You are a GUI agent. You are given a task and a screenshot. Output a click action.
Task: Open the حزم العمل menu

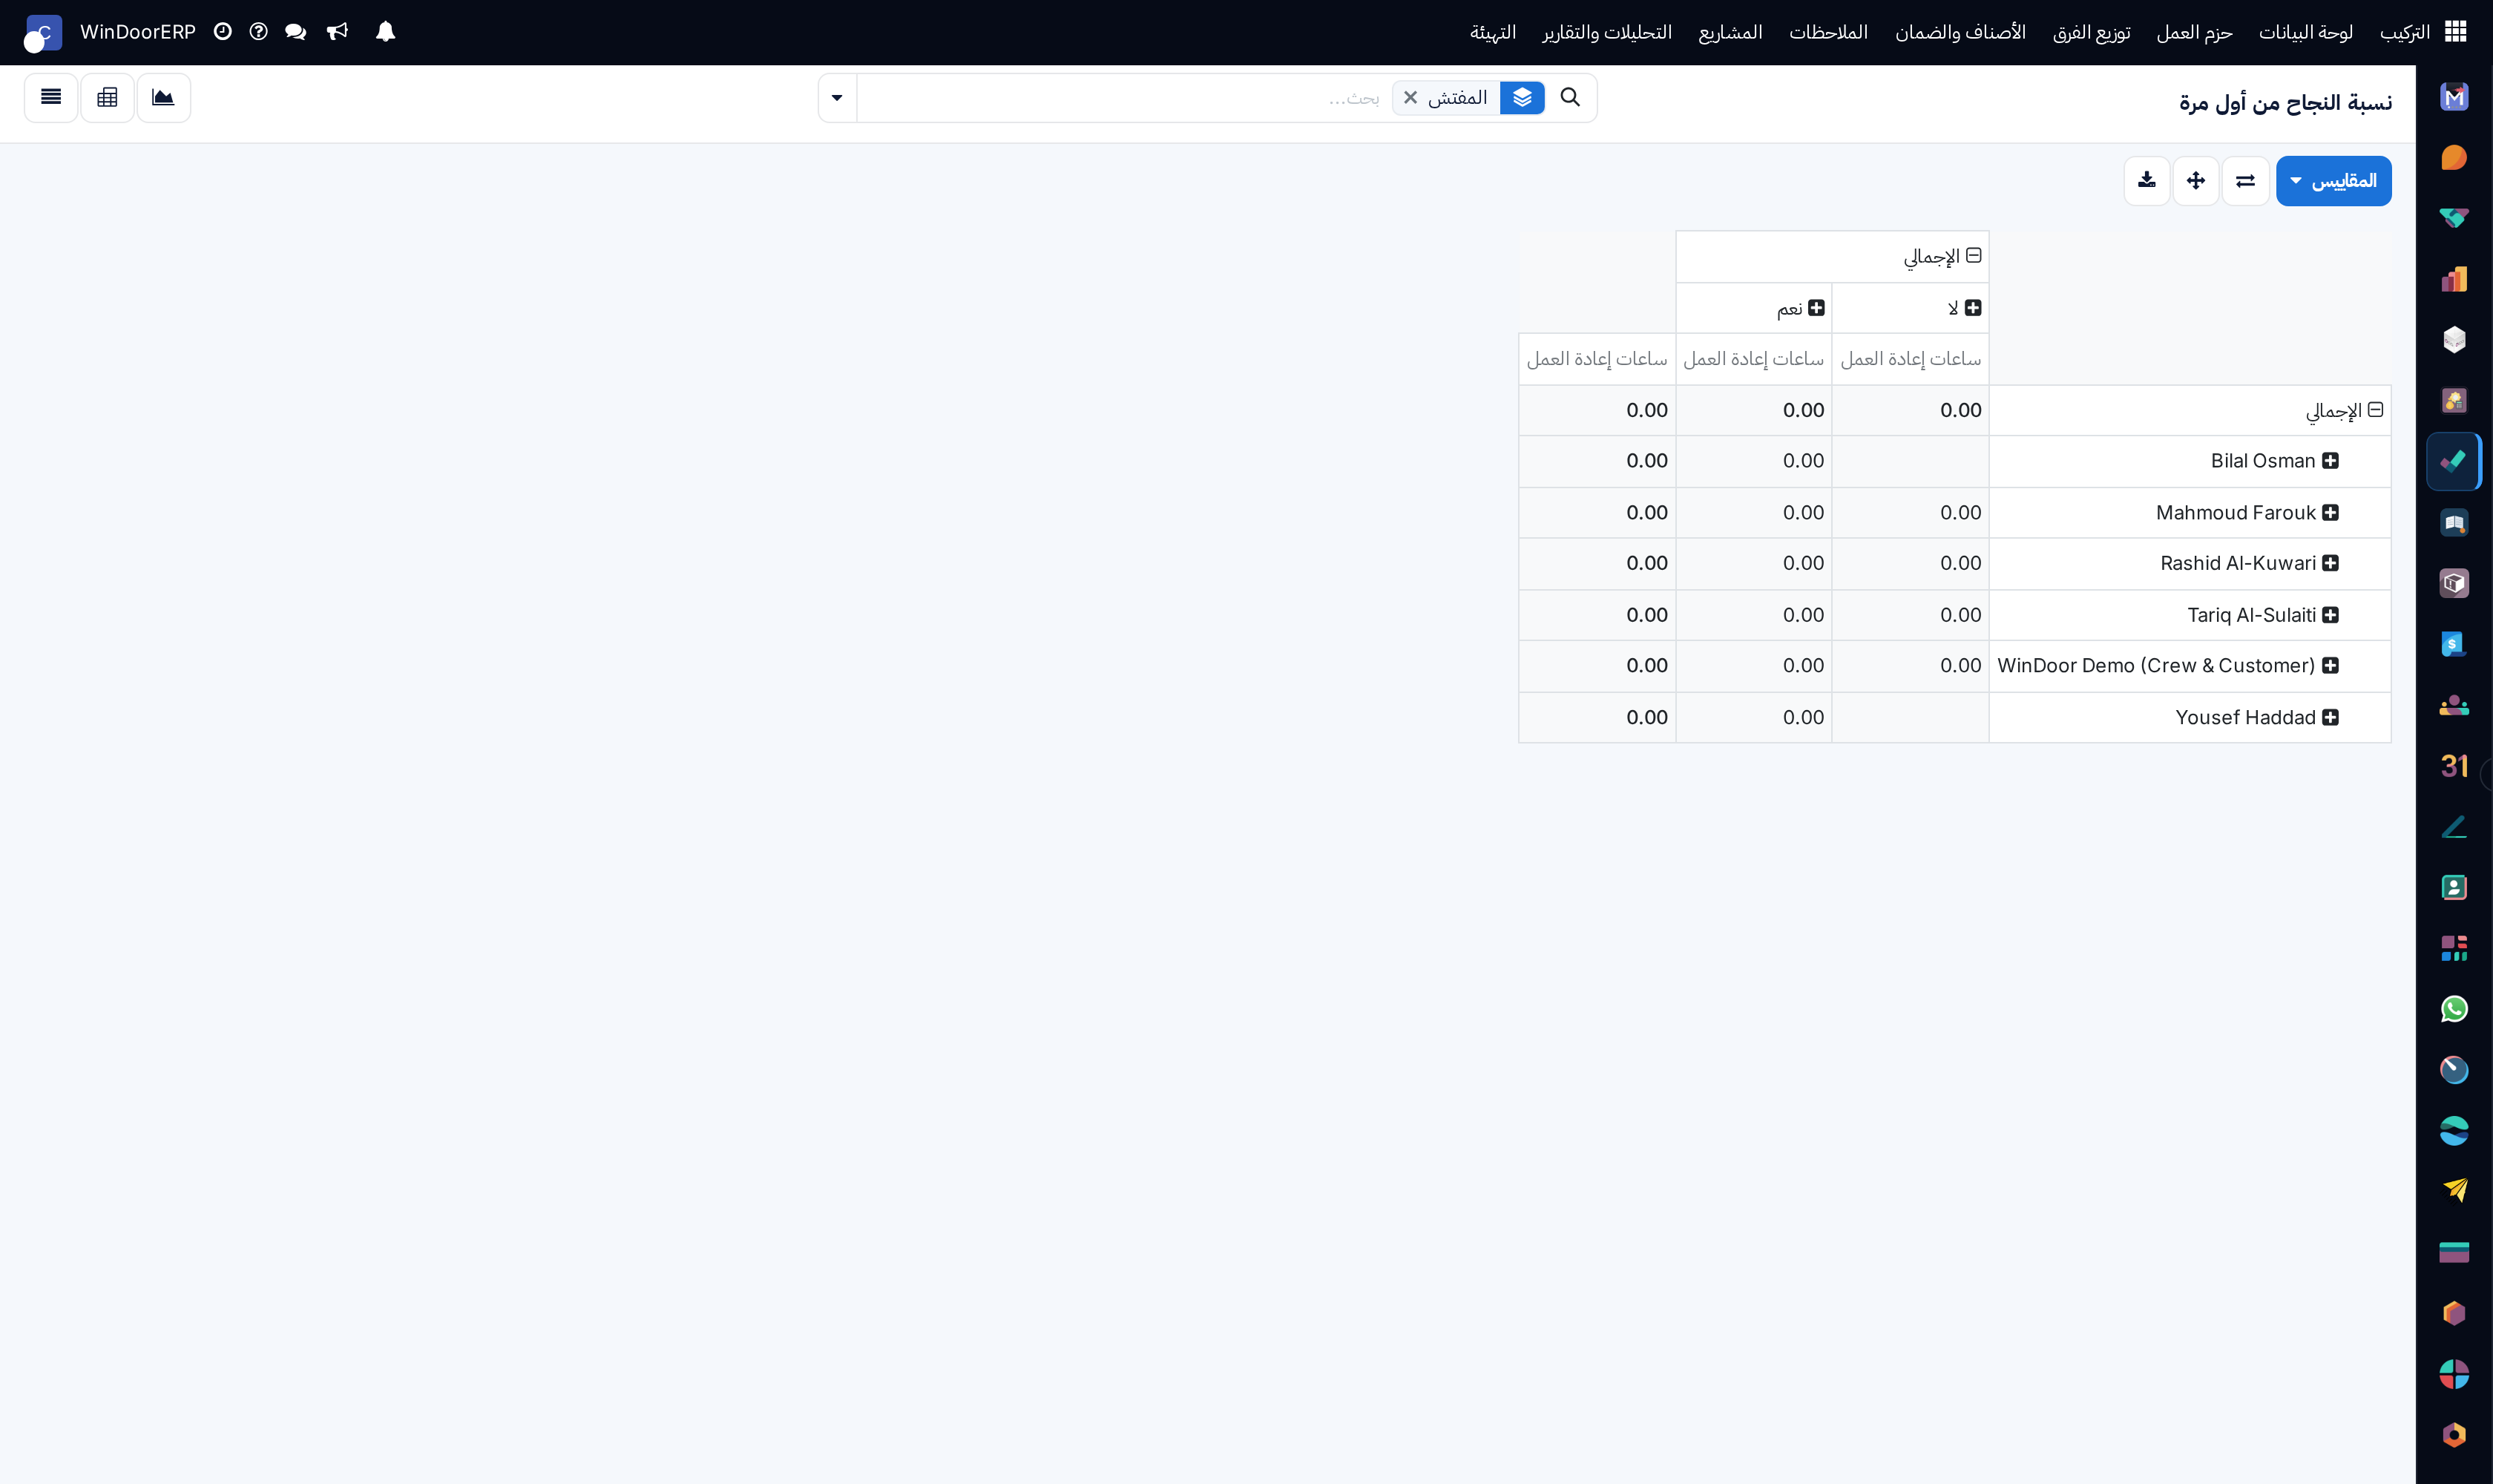coord(2194,32)
